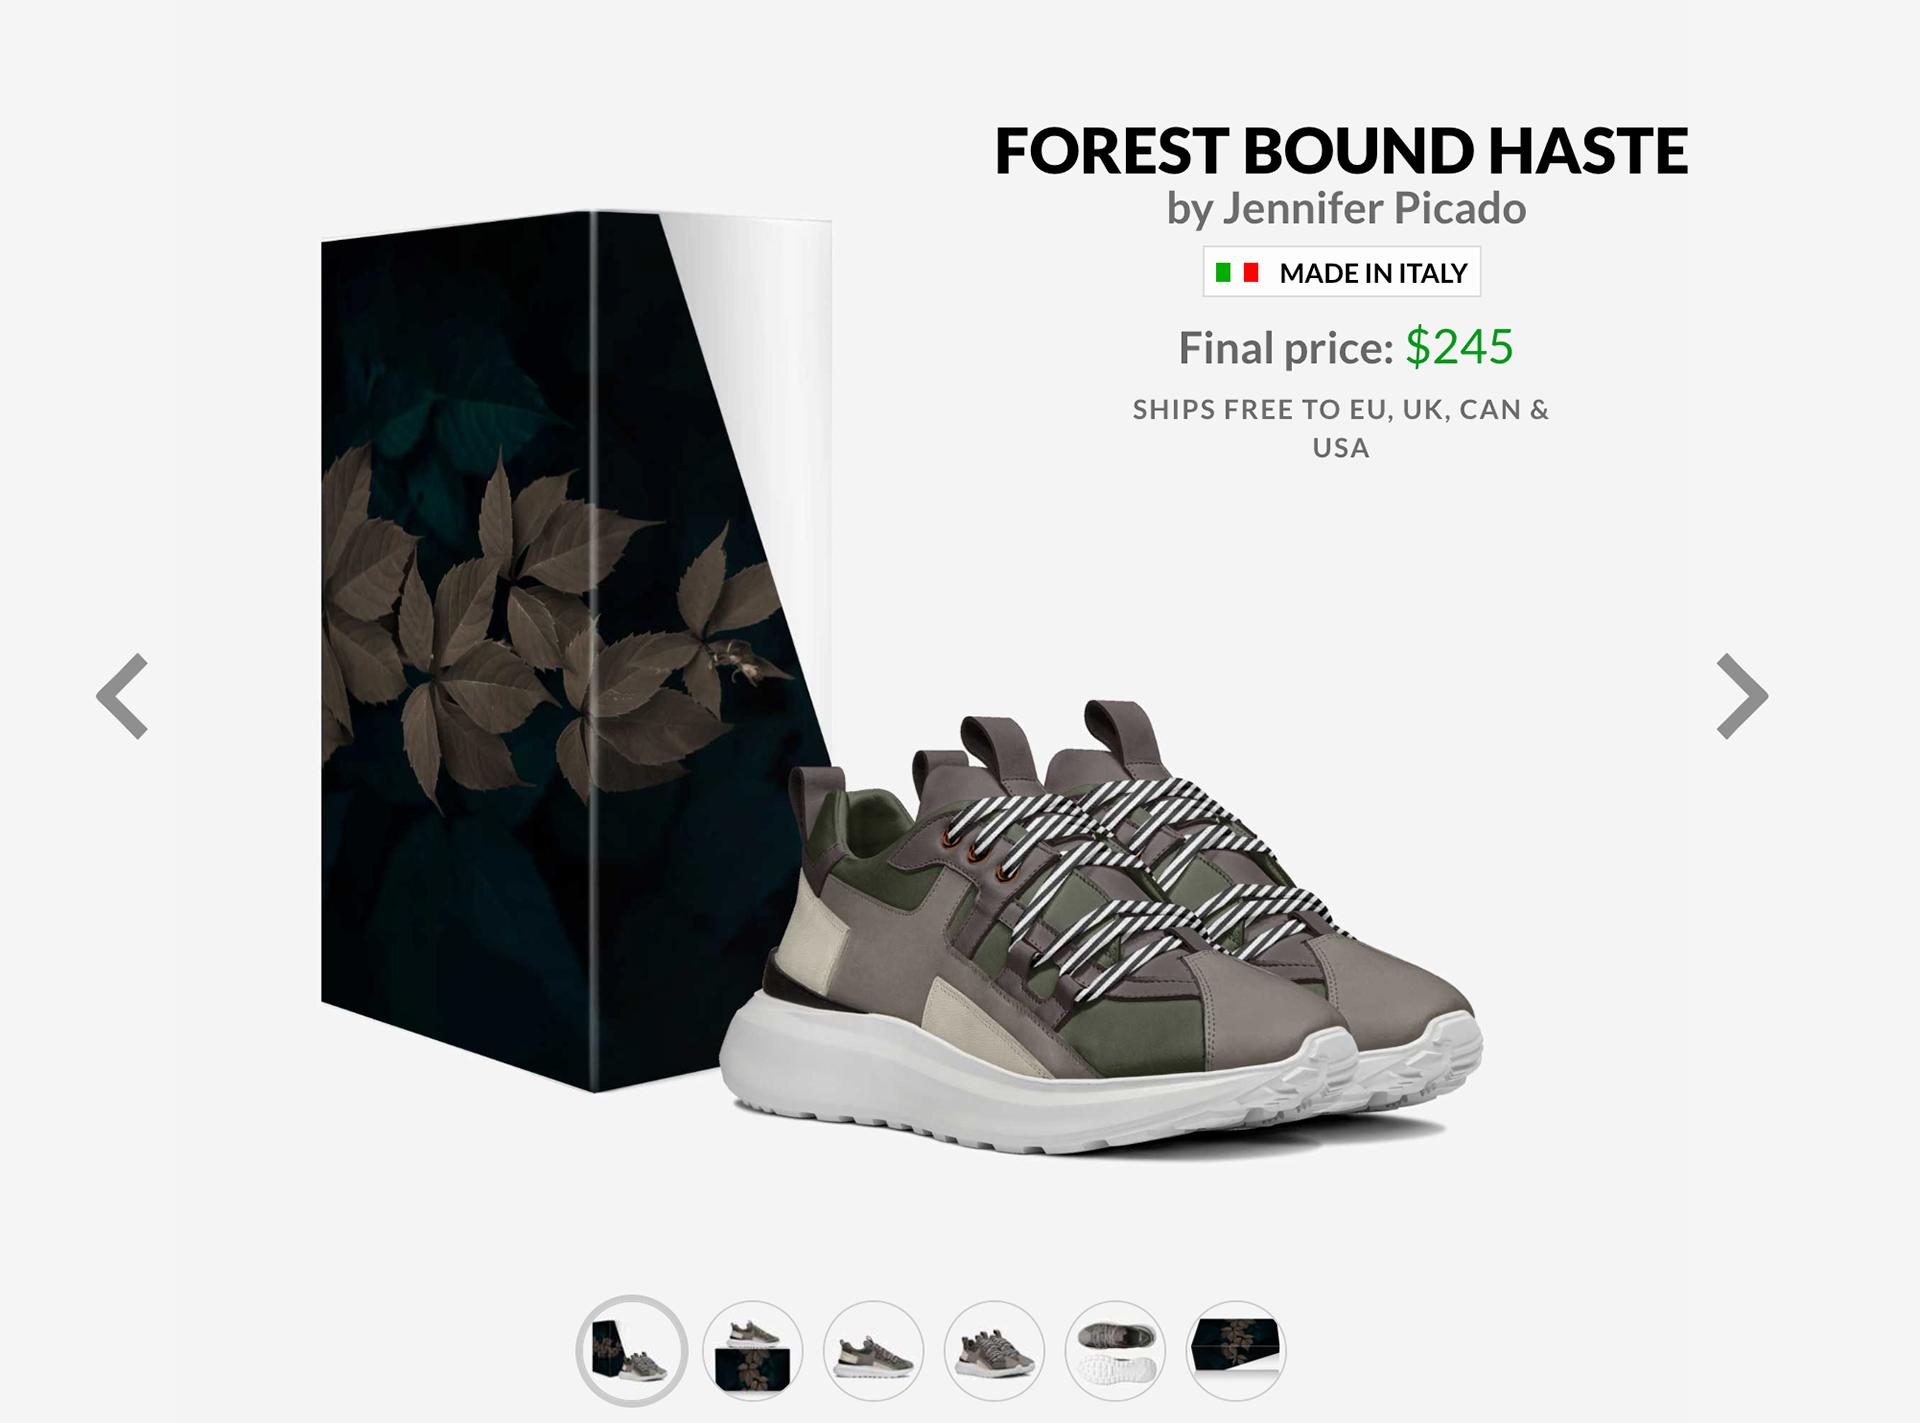Pick the top-and-sole view thumbnail
This screenshot has width=1920, height=1423.
coord(1116,1351)
